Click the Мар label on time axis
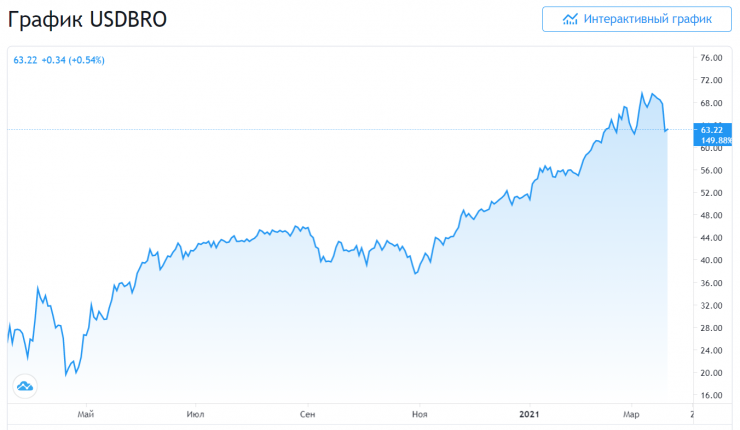Image resolution: width=740 pixels, height=430 pixels. [631, 413]
